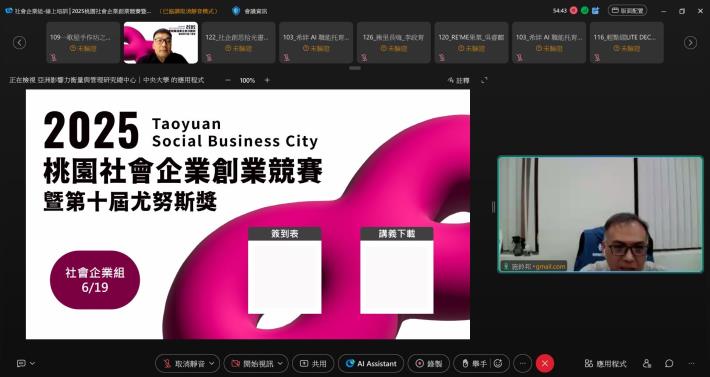Viewport: 710px width, 377px height.
Task: Select the 116 participant tile
Action: pos(627,43)
